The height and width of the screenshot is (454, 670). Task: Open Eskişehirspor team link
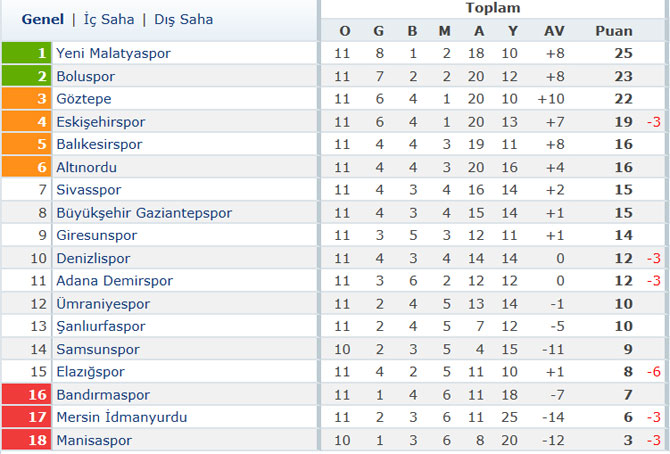coord(101,122)
